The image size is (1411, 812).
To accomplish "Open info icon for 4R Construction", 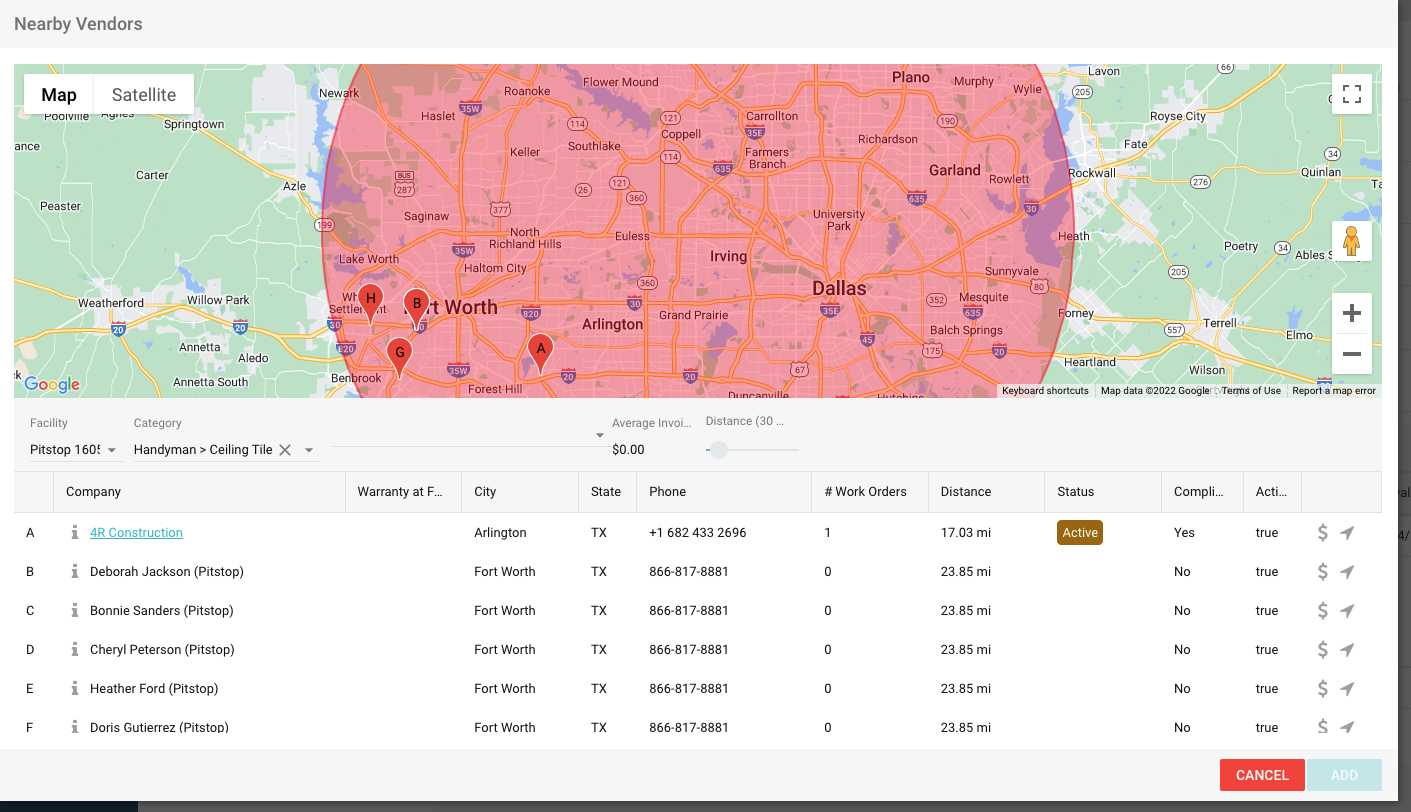I will point(75,533).
